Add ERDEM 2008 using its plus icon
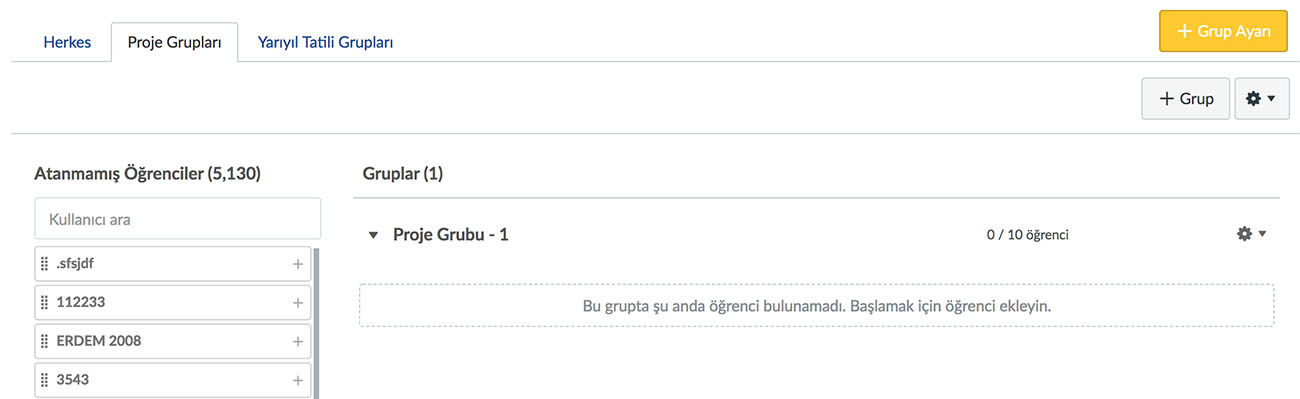The width and height of the screenshot is (1300, 399). click(x=297, y=341)
